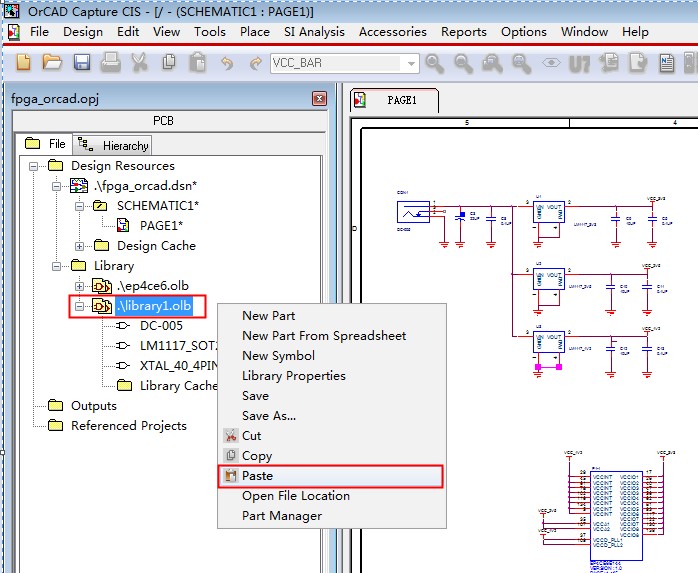Image resolution: width=698 pixels, height=573 pixels.
Task: Switch to the Hierarchy tab
Action: [113, 145]
